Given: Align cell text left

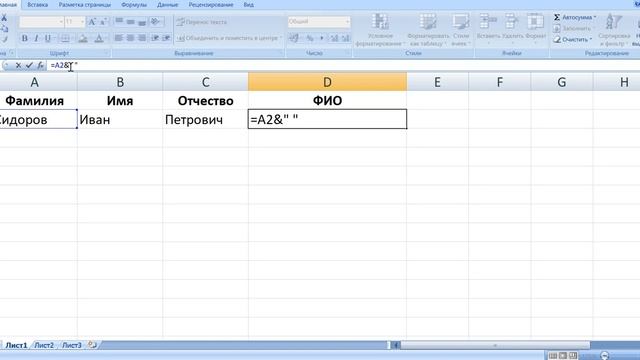Looking at the screenshot, I should [119, 38].
